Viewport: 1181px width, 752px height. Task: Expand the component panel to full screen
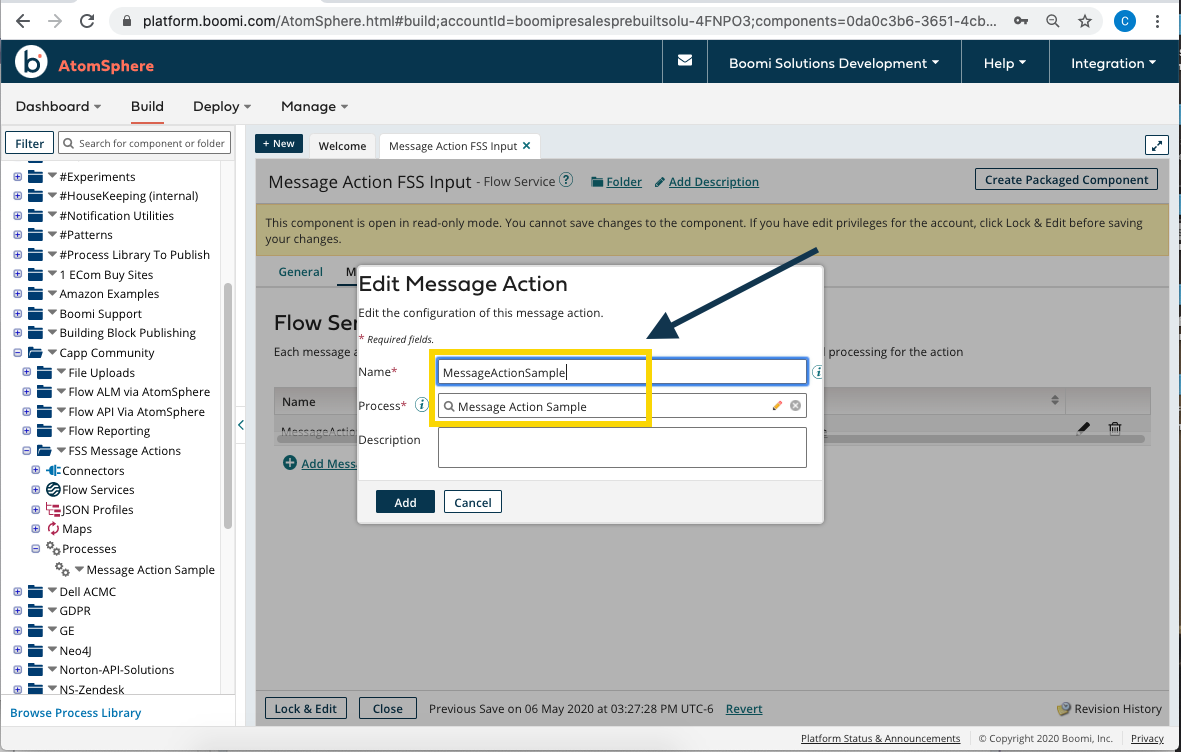pyautogui.click(x=1156, y=145)
